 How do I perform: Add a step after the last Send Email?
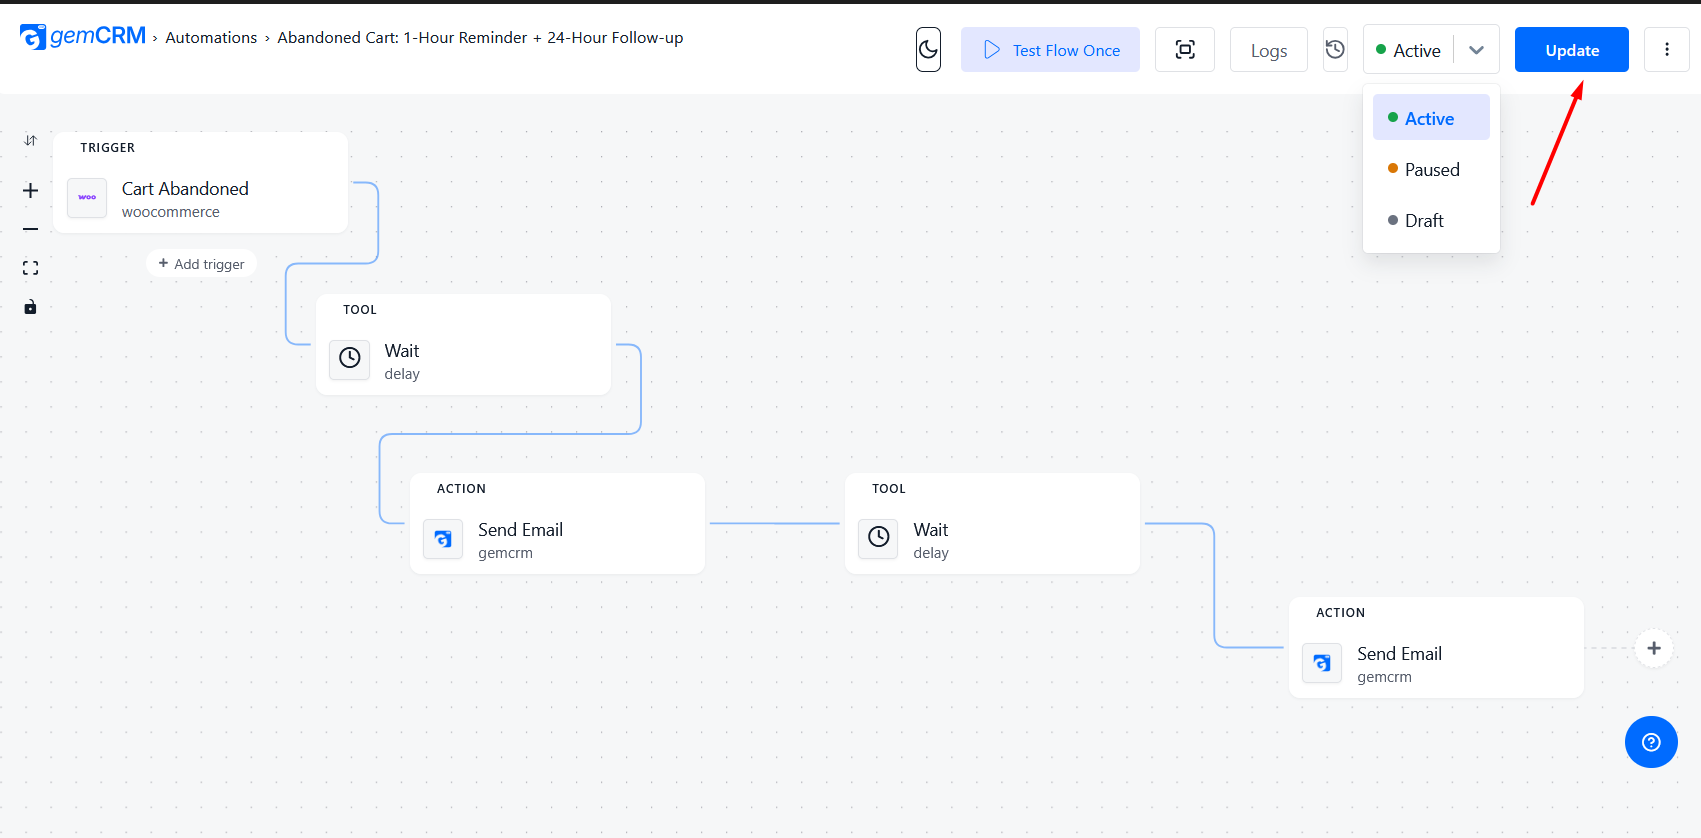pos(1654,648)
